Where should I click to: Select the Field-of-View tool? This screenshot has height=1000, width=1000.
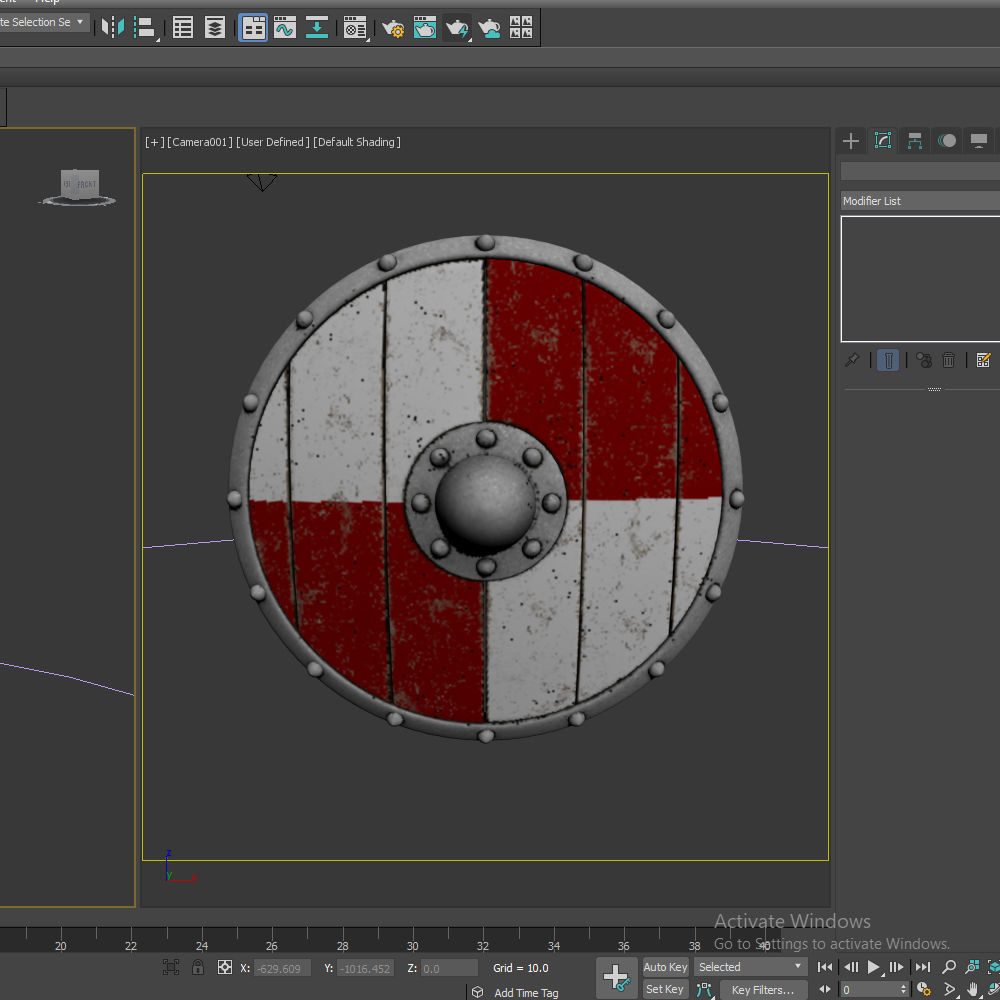(949, 990)
